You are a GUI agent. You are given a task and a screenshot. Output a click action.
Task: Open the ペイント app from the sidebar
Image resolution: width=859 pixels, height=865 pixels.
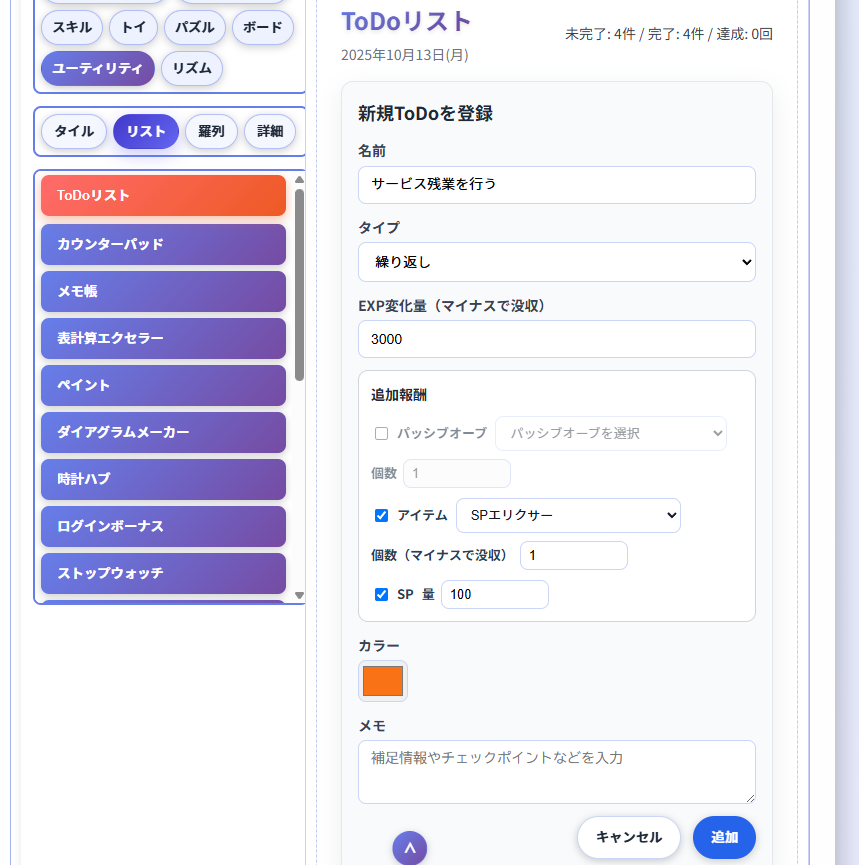[163, 385]
